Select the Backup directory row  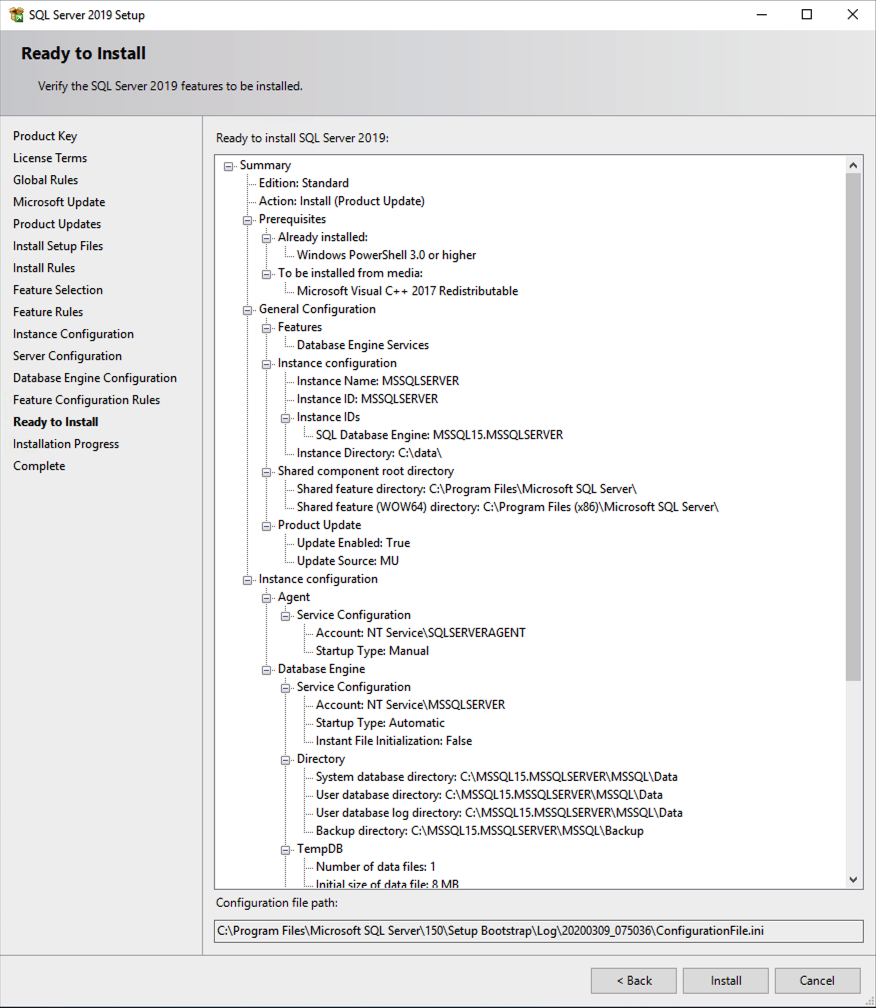(x=480, y=831)
